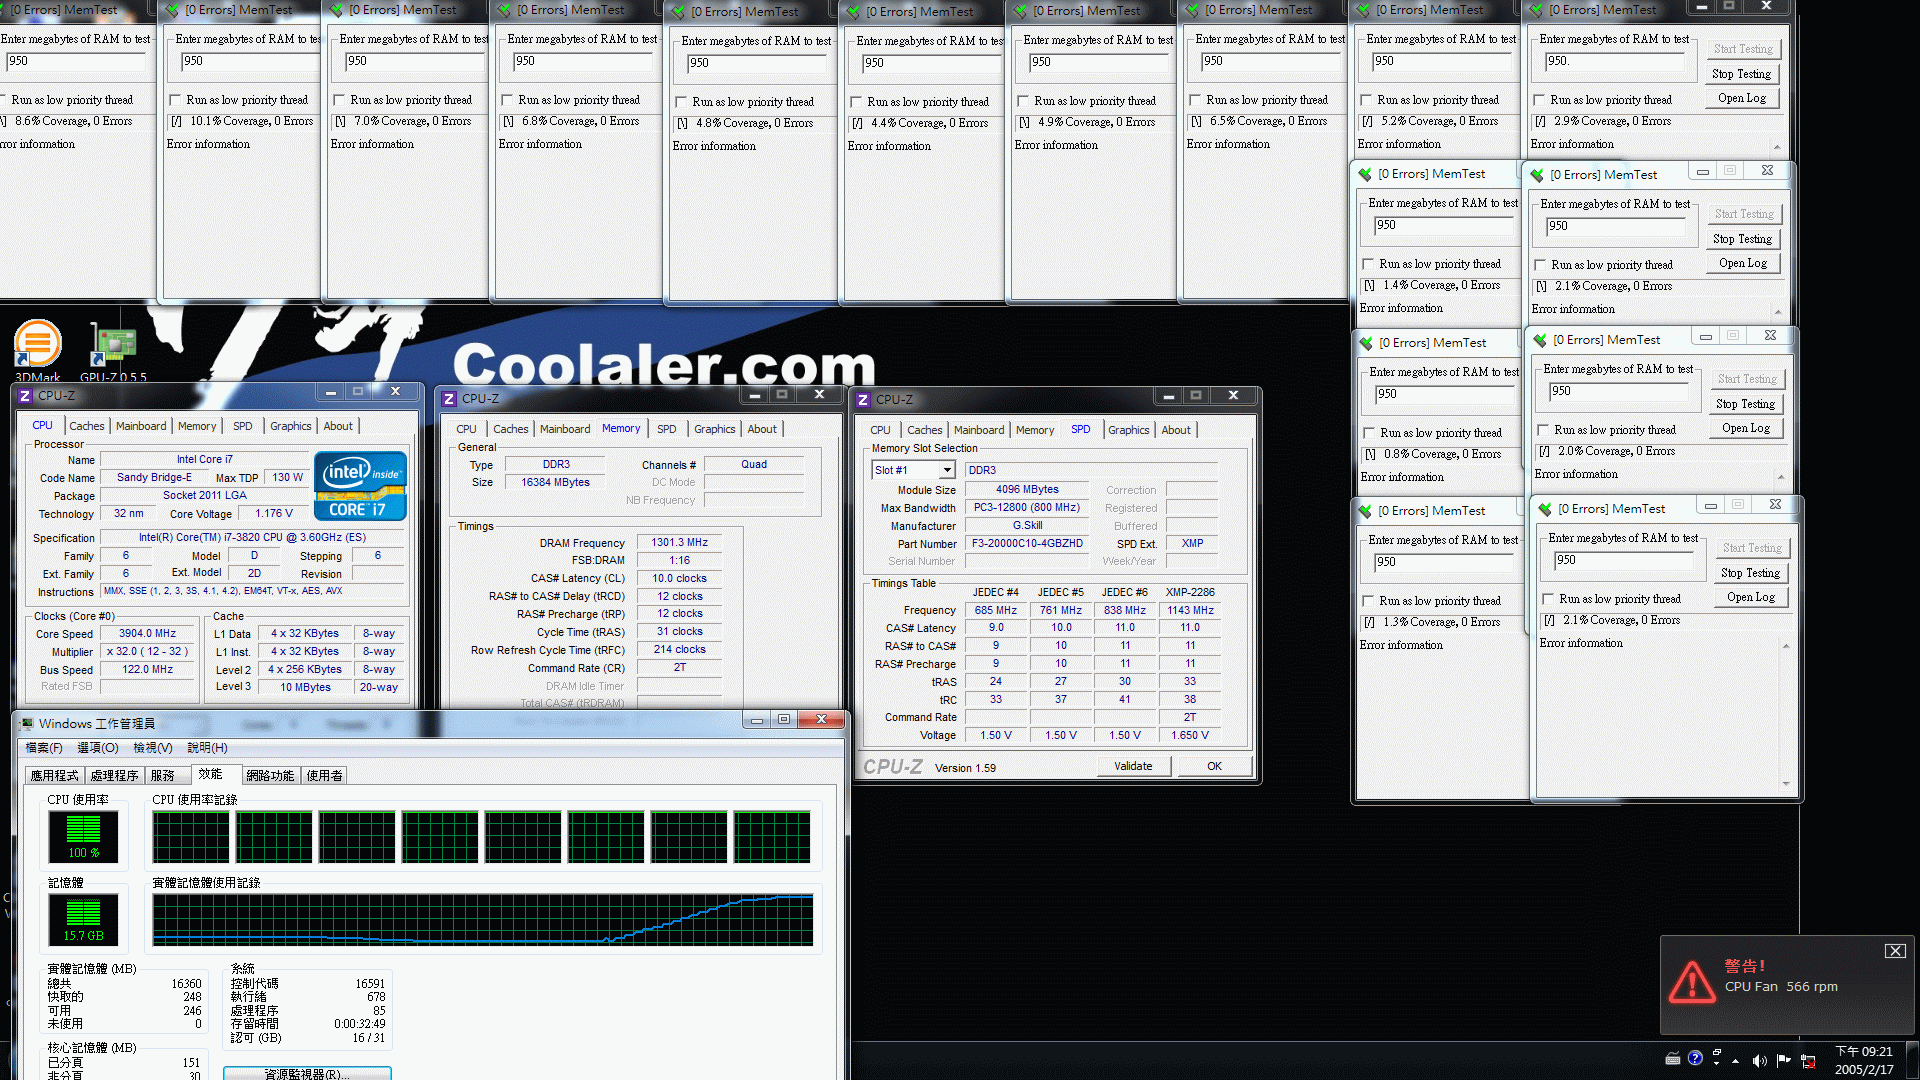This screenshot has height=1080, width=1920.
Task: Open the Mainboard tab in the CPU-Z memory timings window
Action: [565, 429]
